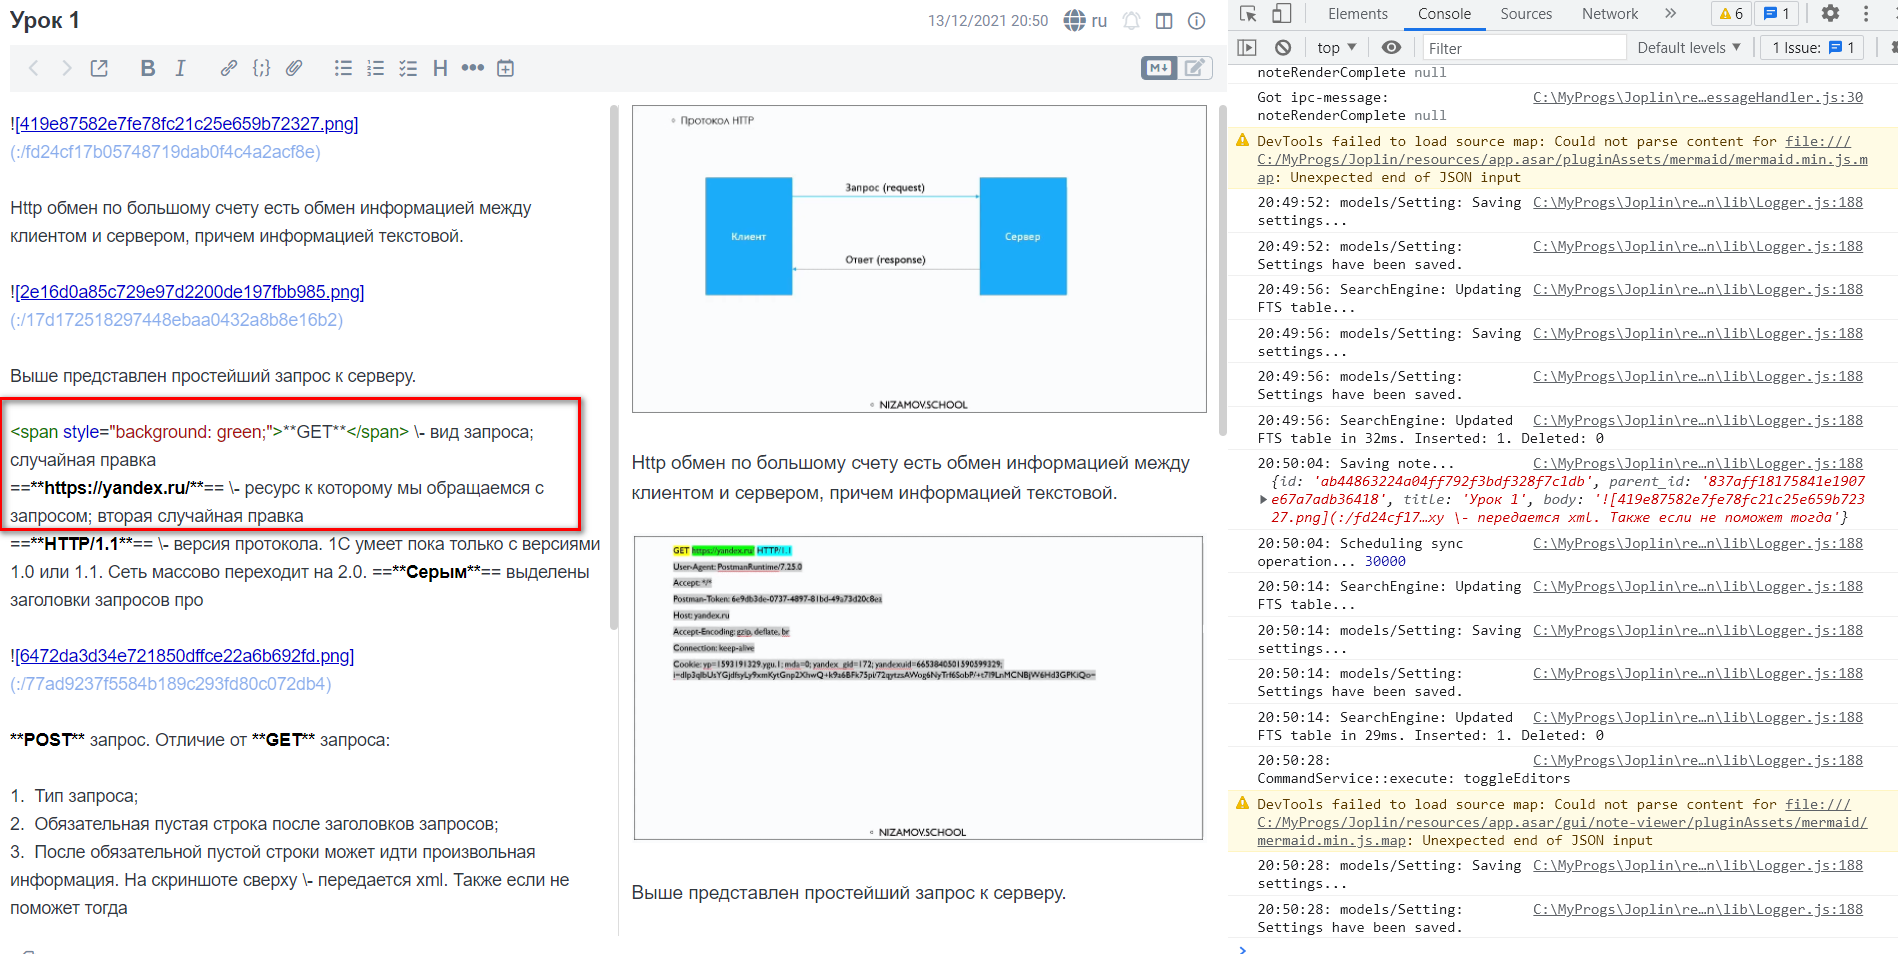Insert a hyperlink into the note
Image resolution: width=1898 pixels, height=954 pixels.
(x=229, y=68)
